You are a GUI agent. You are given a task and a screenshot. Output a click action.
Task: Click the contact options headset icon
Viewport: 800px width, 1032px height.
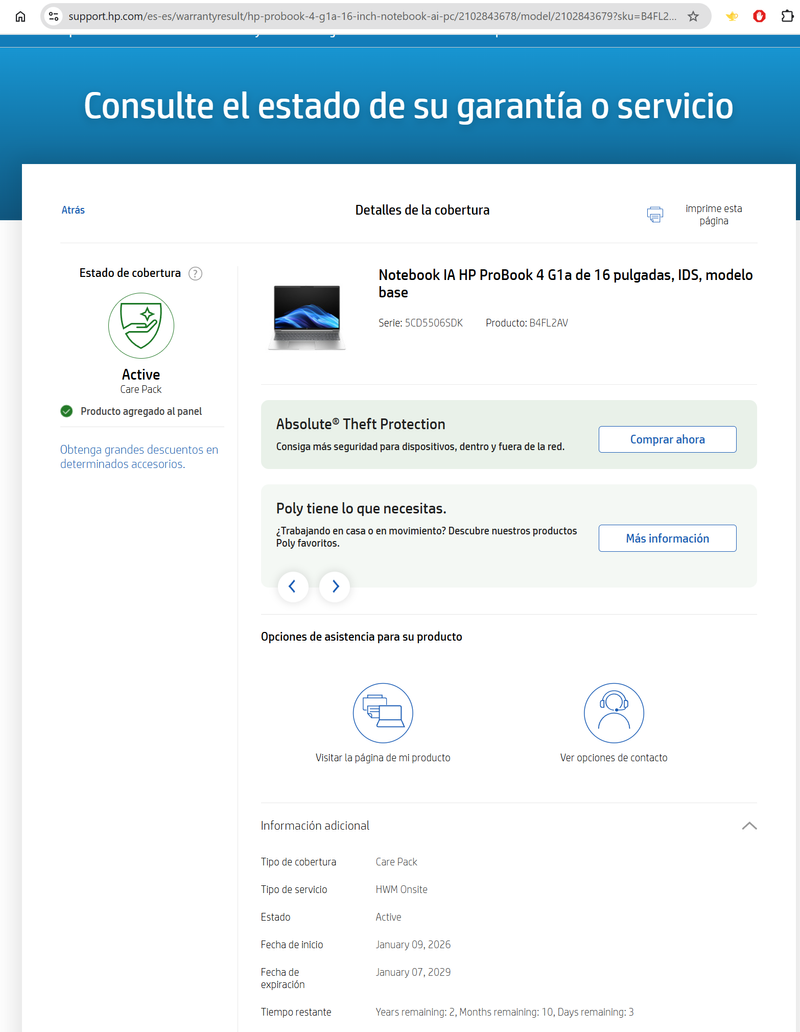[x=614, y=713]
